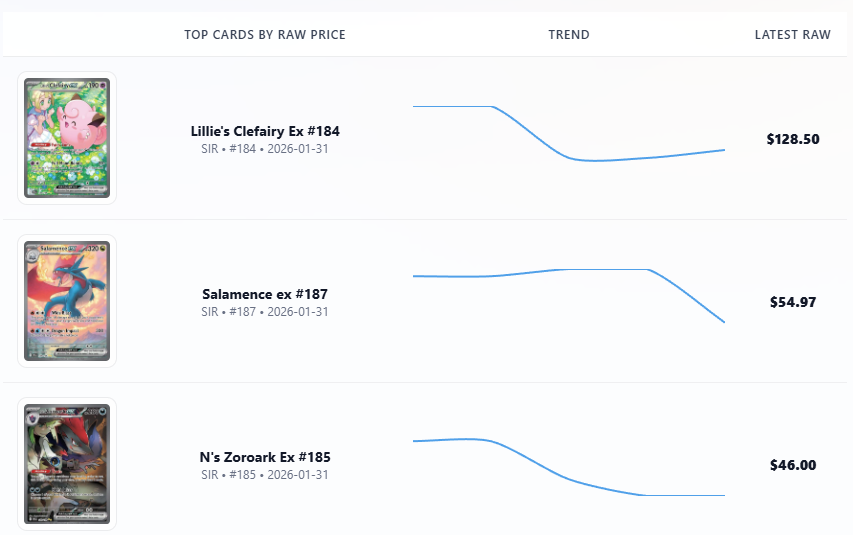The height and width of the screenshot is (535, 853).
Task: Click the $128.50 latest raw price
Action: click(793, 139)
